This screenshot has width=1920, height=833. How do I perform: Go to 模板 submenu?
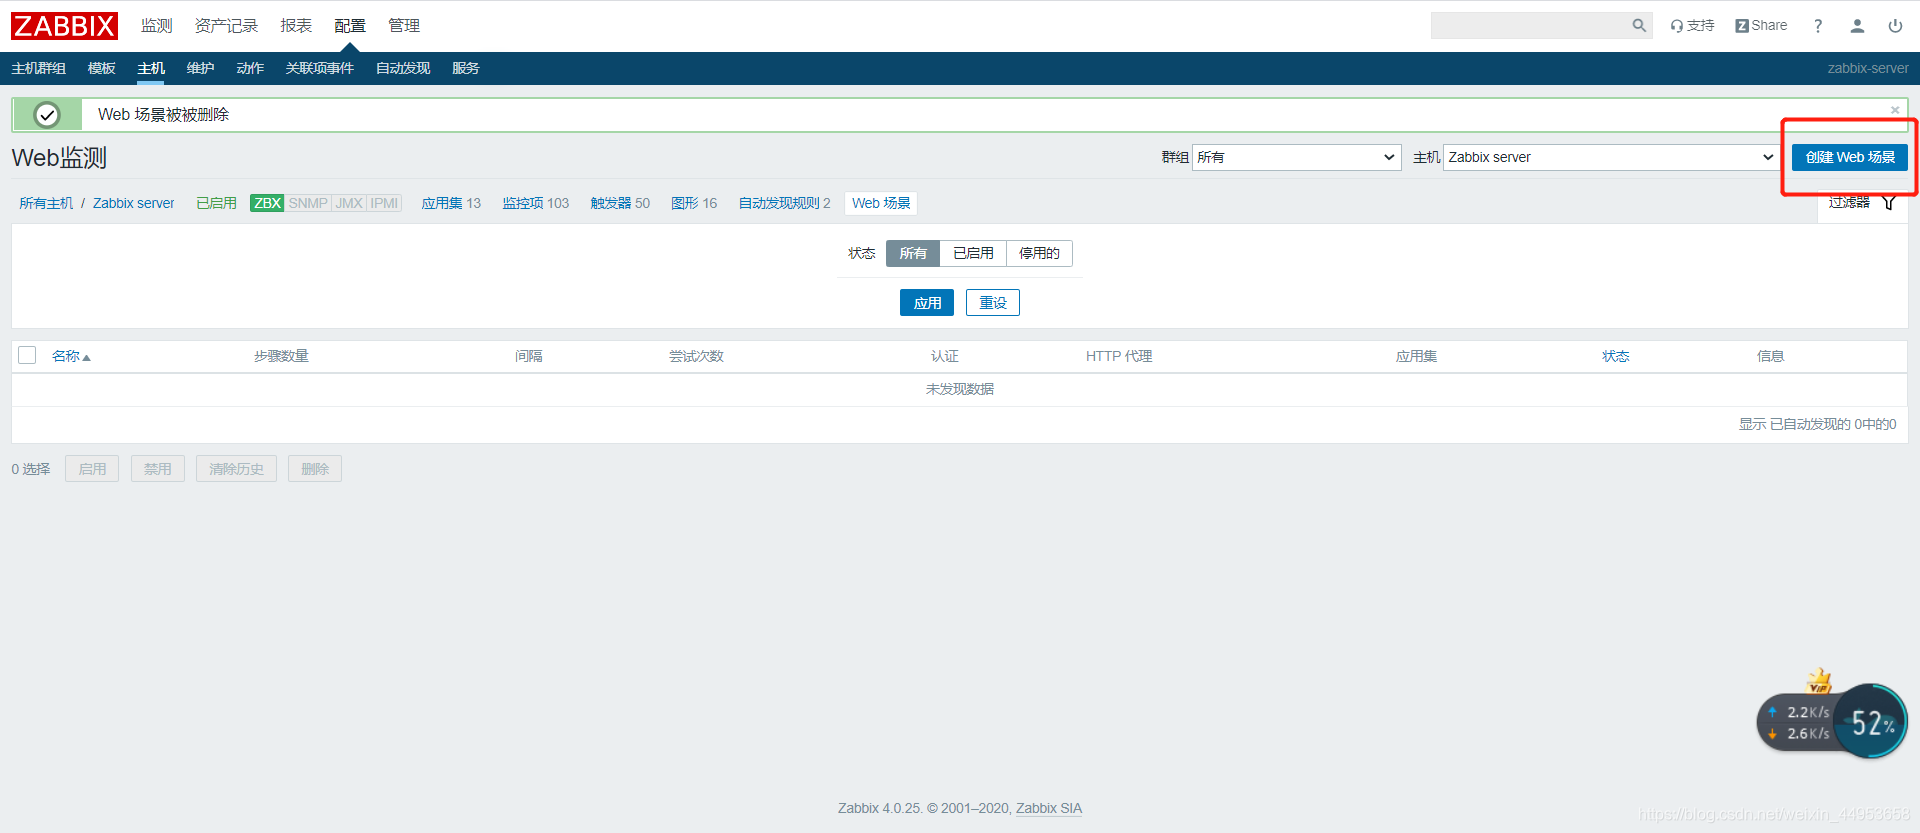(x=102, y=68)
